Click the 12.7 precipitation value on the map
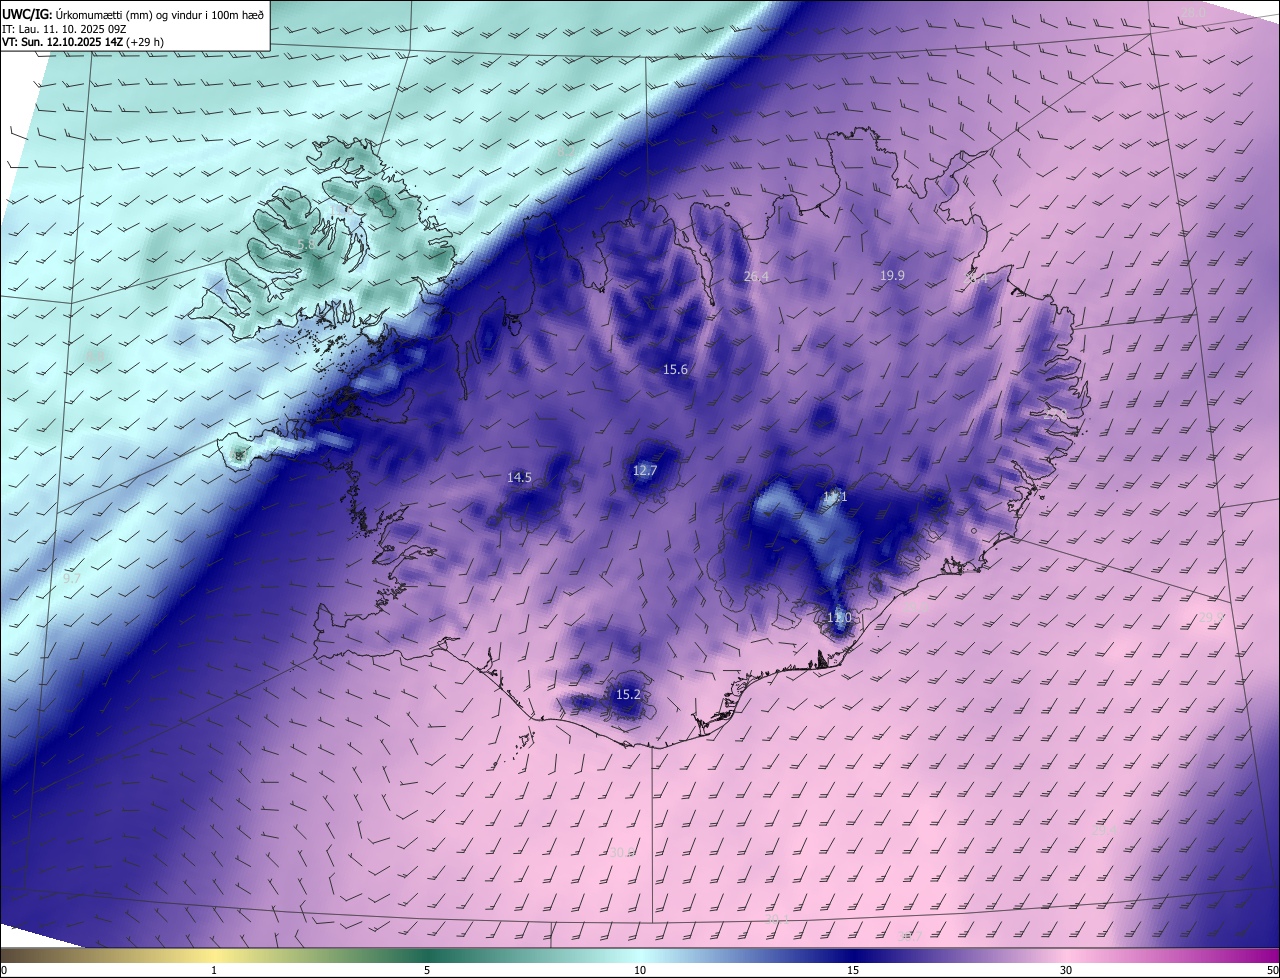Image resolution: width=1280 pixels, height=978 pixels. [645, 470]
